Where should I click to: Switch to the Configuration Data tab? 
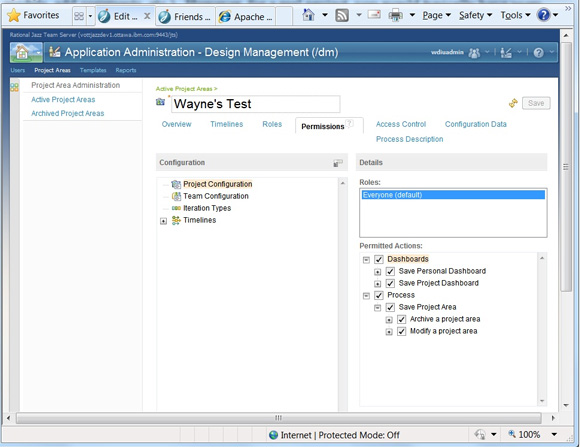476,124
